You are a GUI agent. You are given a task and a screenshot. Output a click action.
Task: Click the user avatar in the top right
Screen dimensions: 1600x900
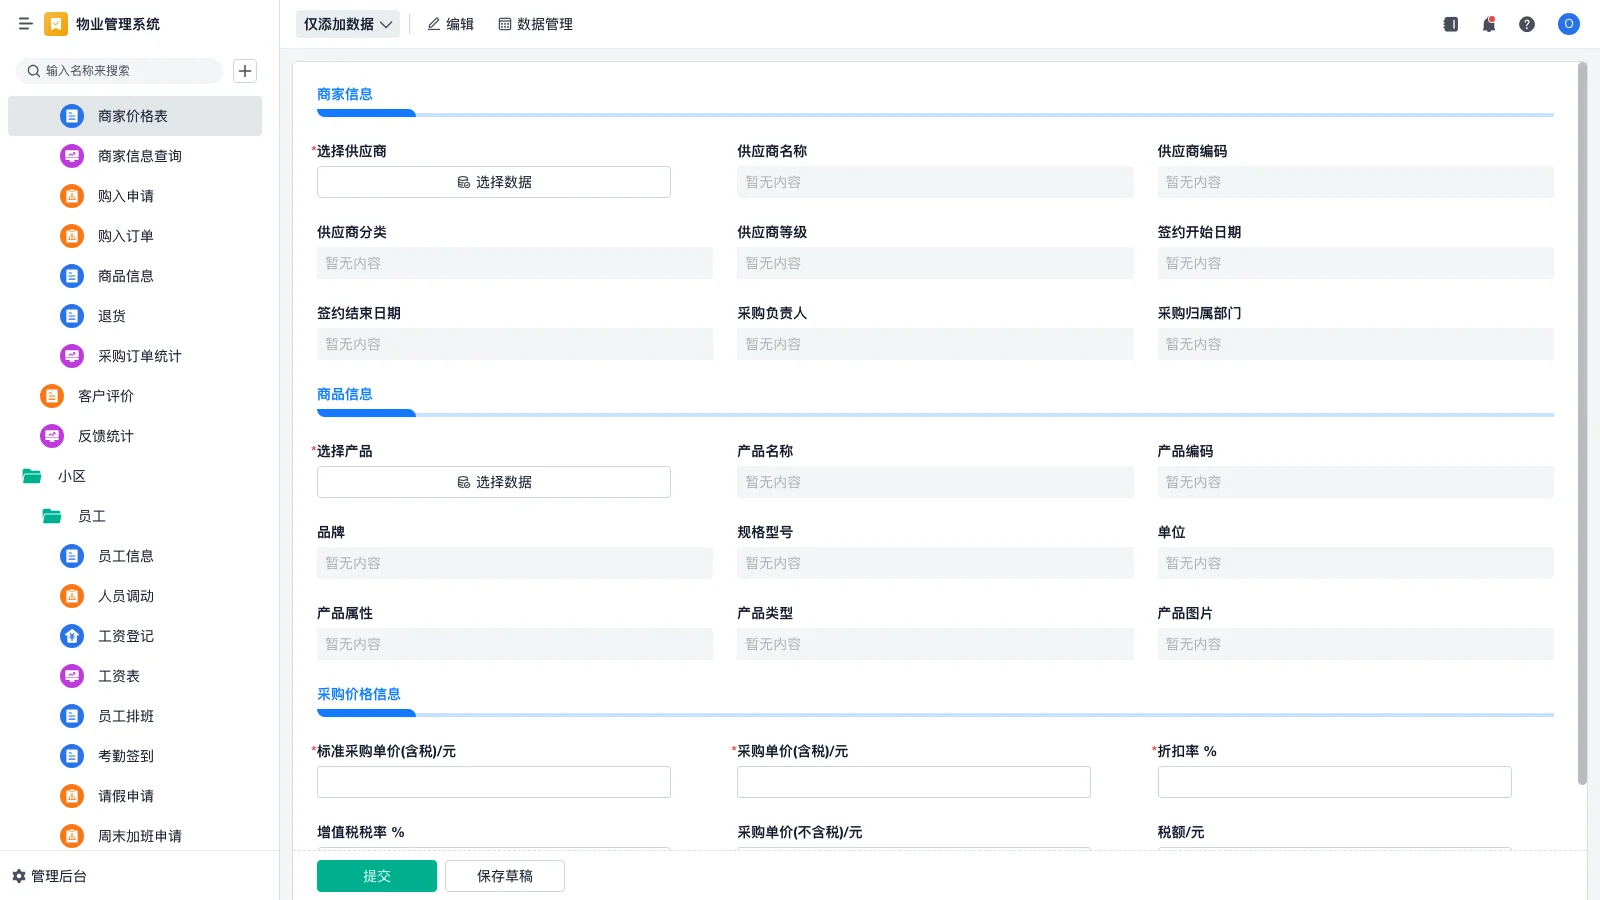[1568, 24]
